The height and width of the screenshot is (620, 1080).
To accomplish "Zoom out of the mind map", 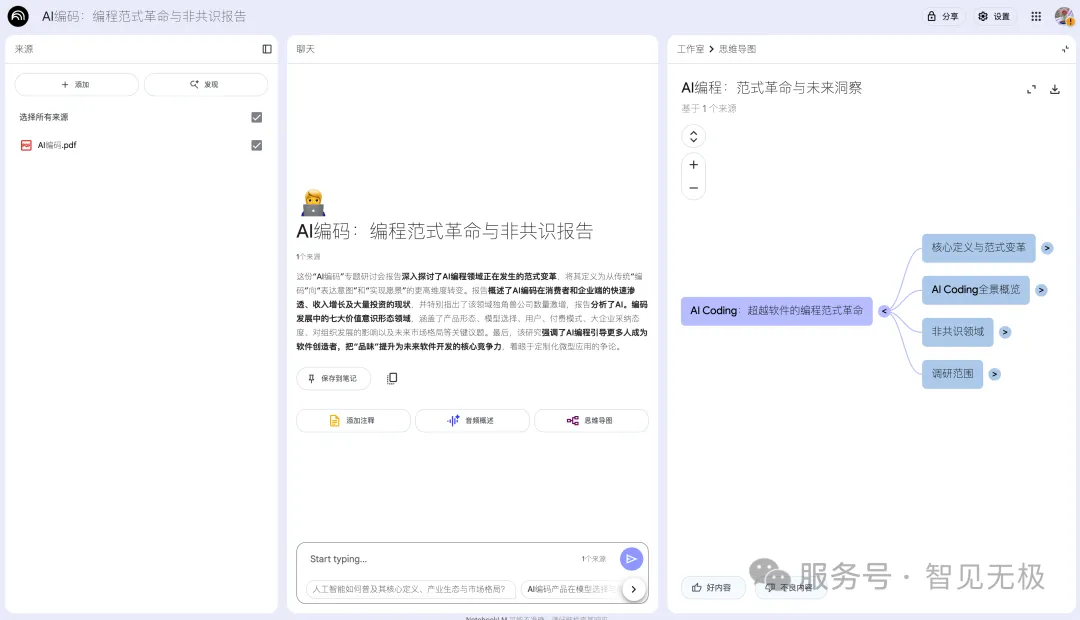I will point(693,188).
